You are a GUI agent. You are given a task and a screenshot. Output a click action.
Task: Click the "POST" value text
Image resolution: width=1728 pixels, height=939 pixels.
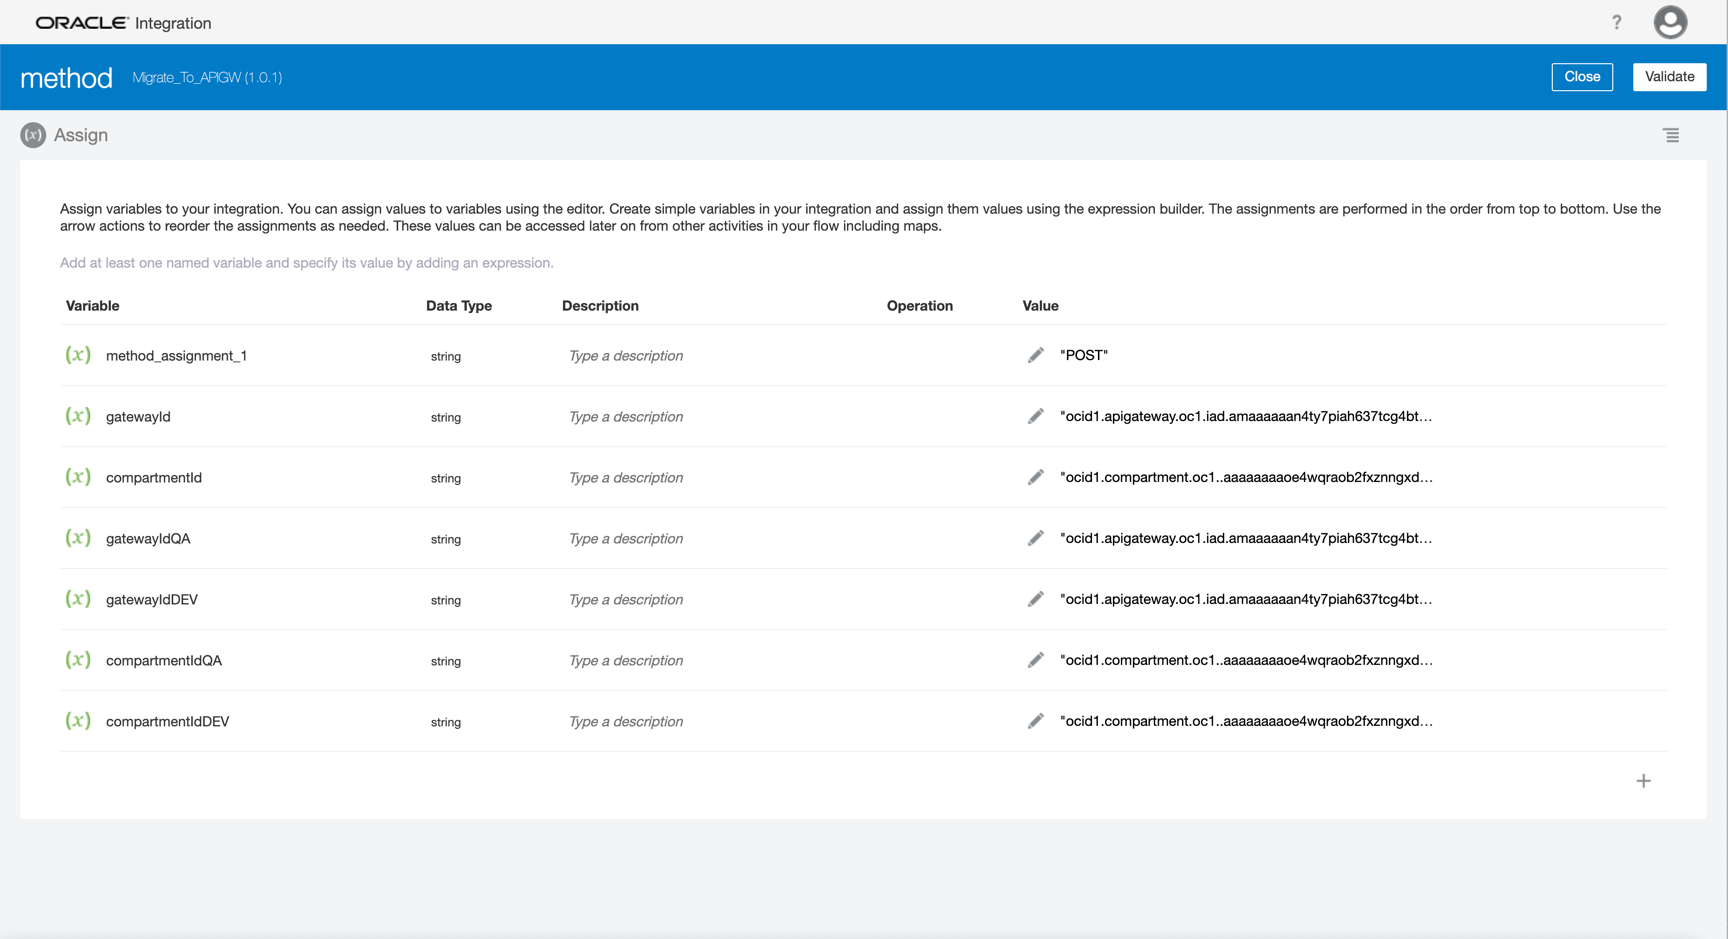coord(1084,355)
